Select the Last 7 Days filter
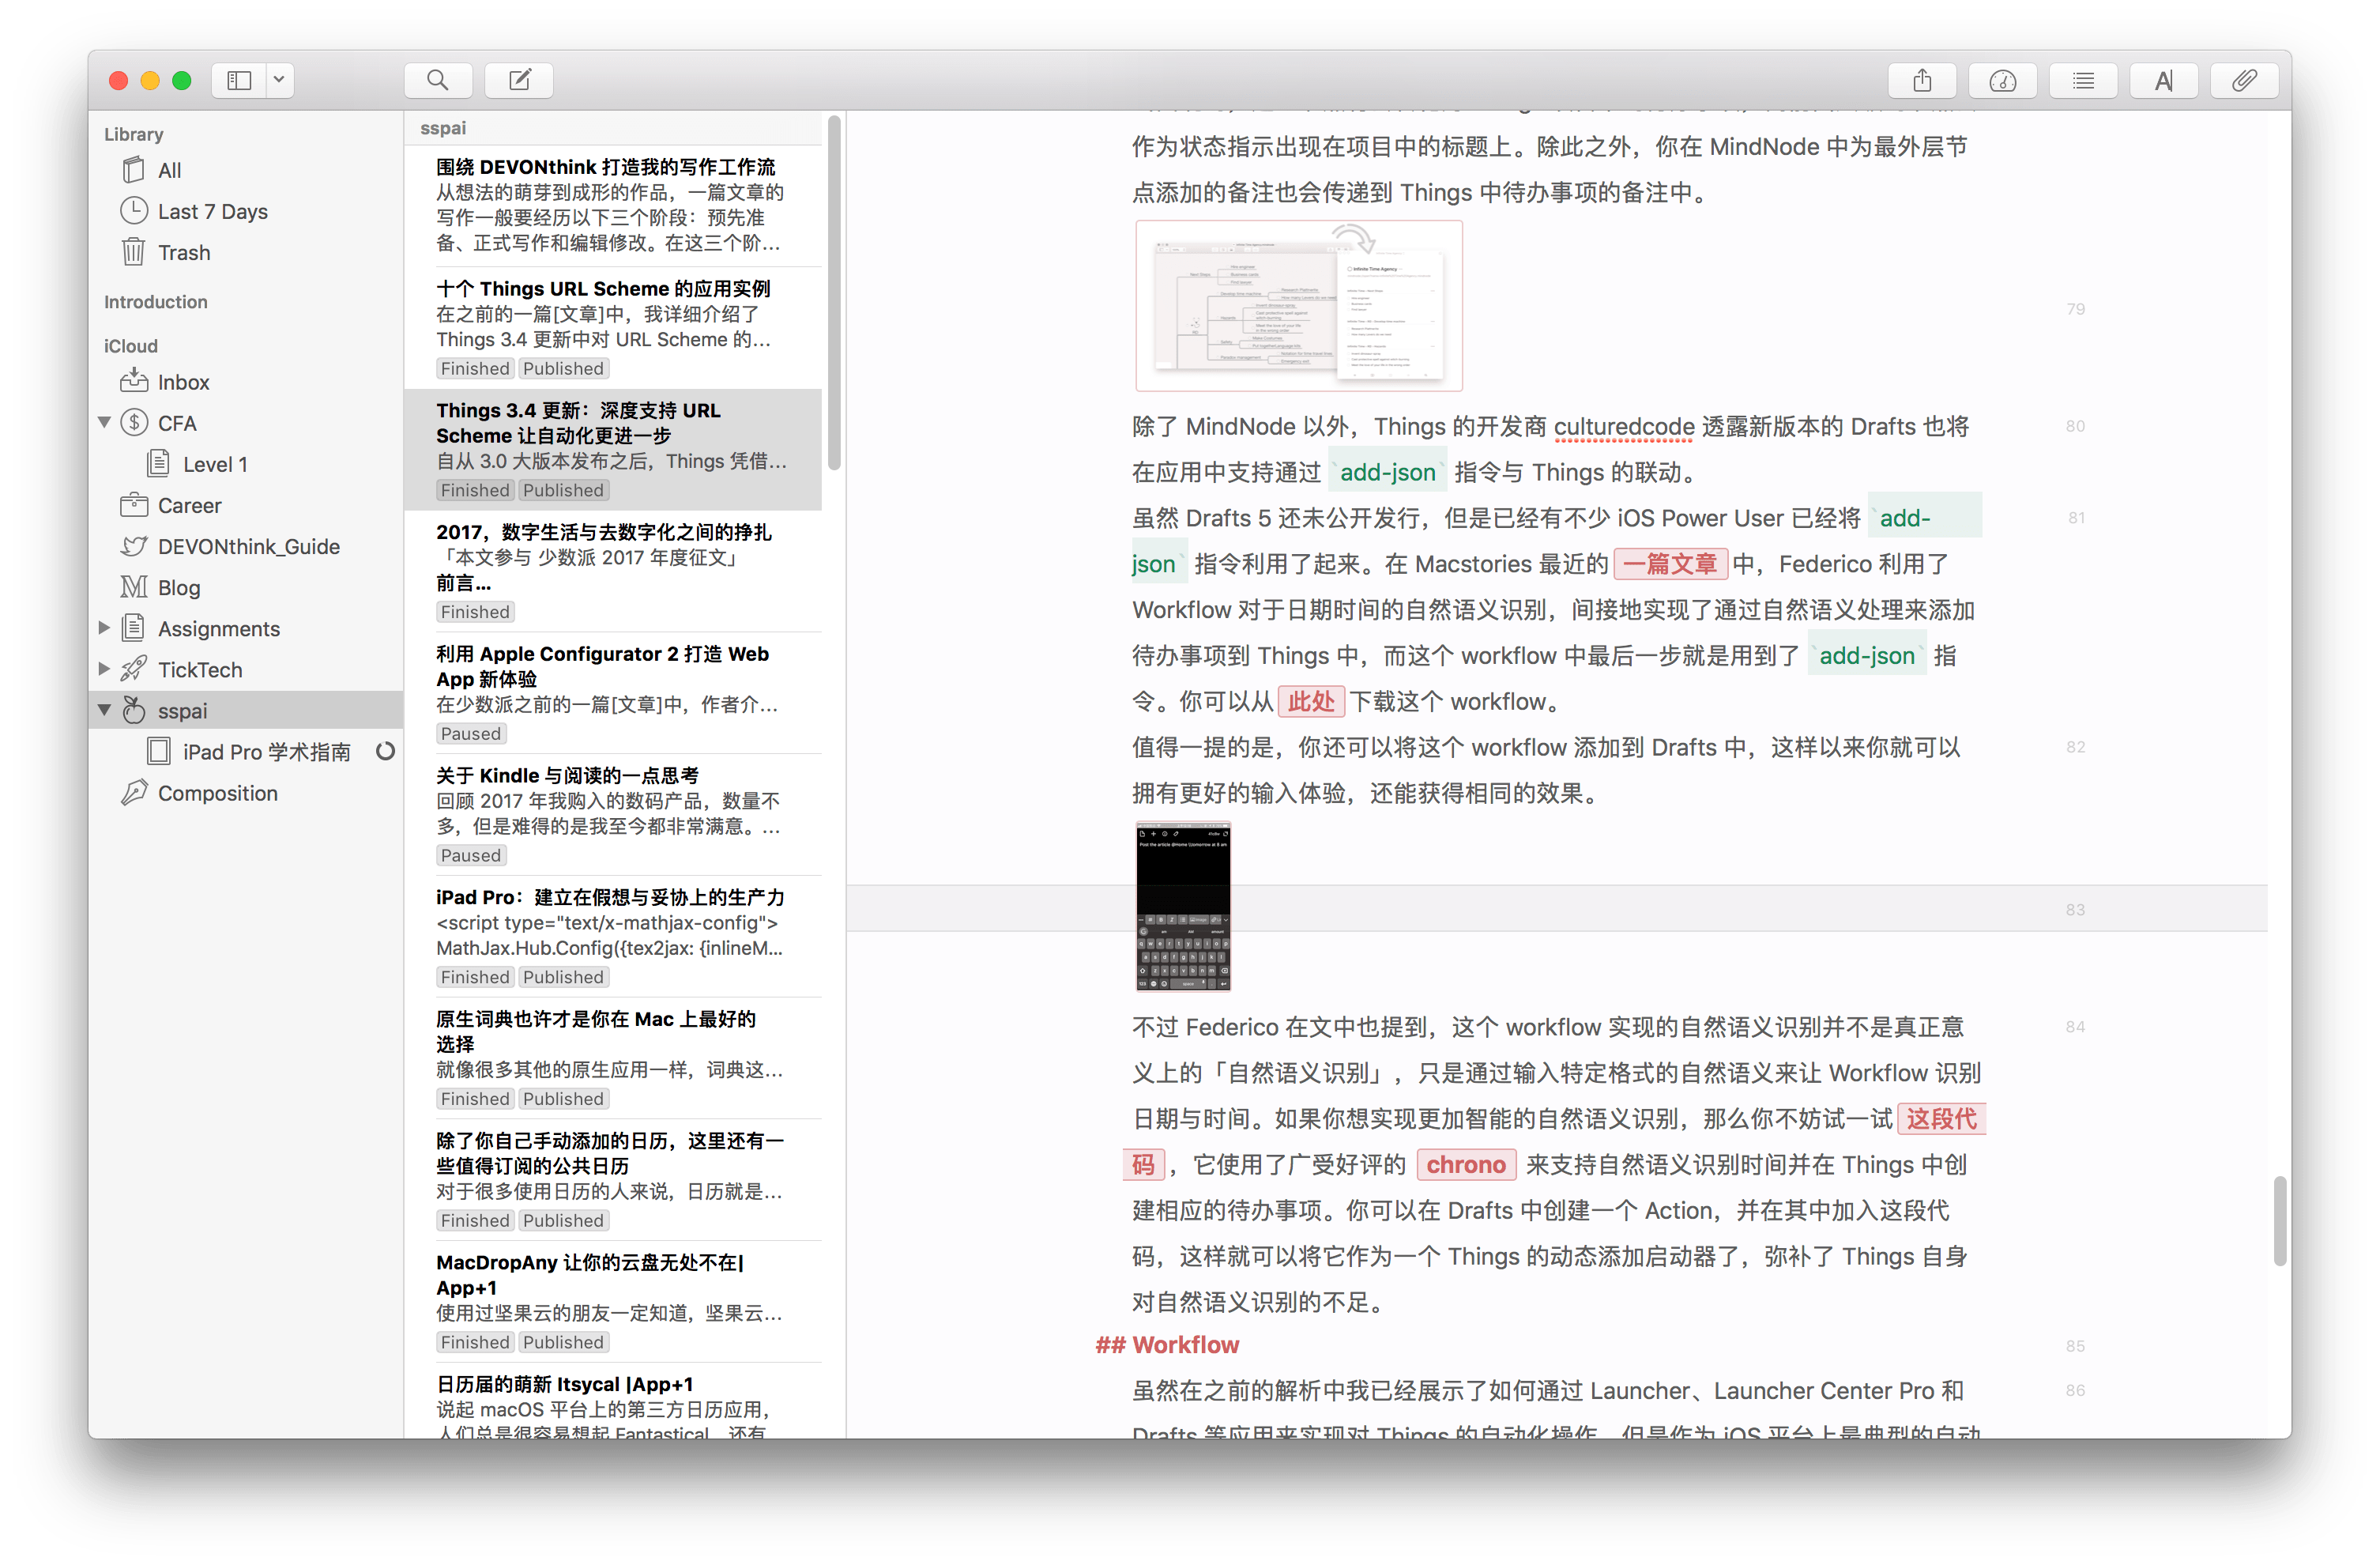This screenshot has height=1565, width=2380. point(212,211)
